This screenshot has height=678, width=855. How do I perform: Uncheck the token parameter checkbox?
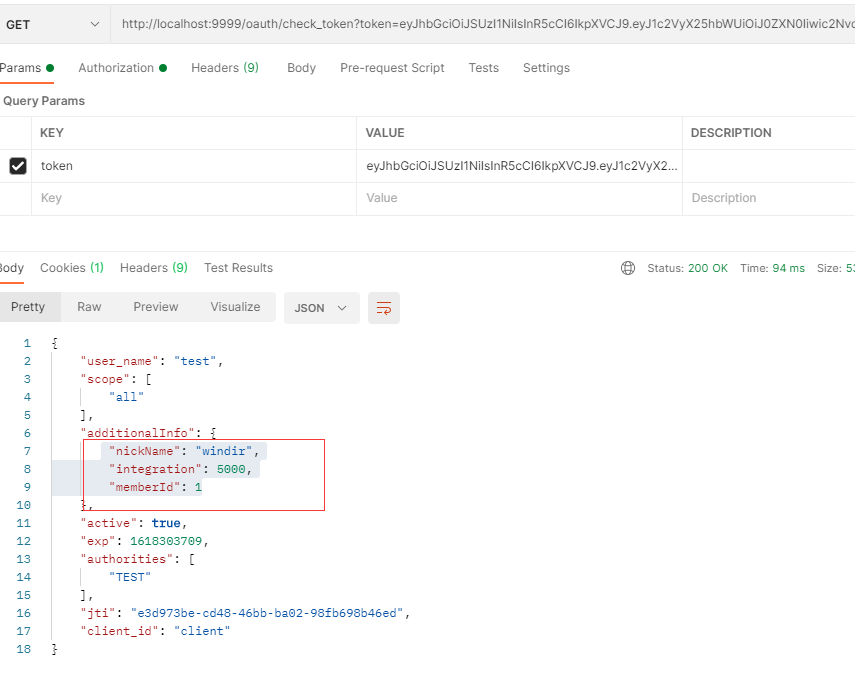click(18, 166)
